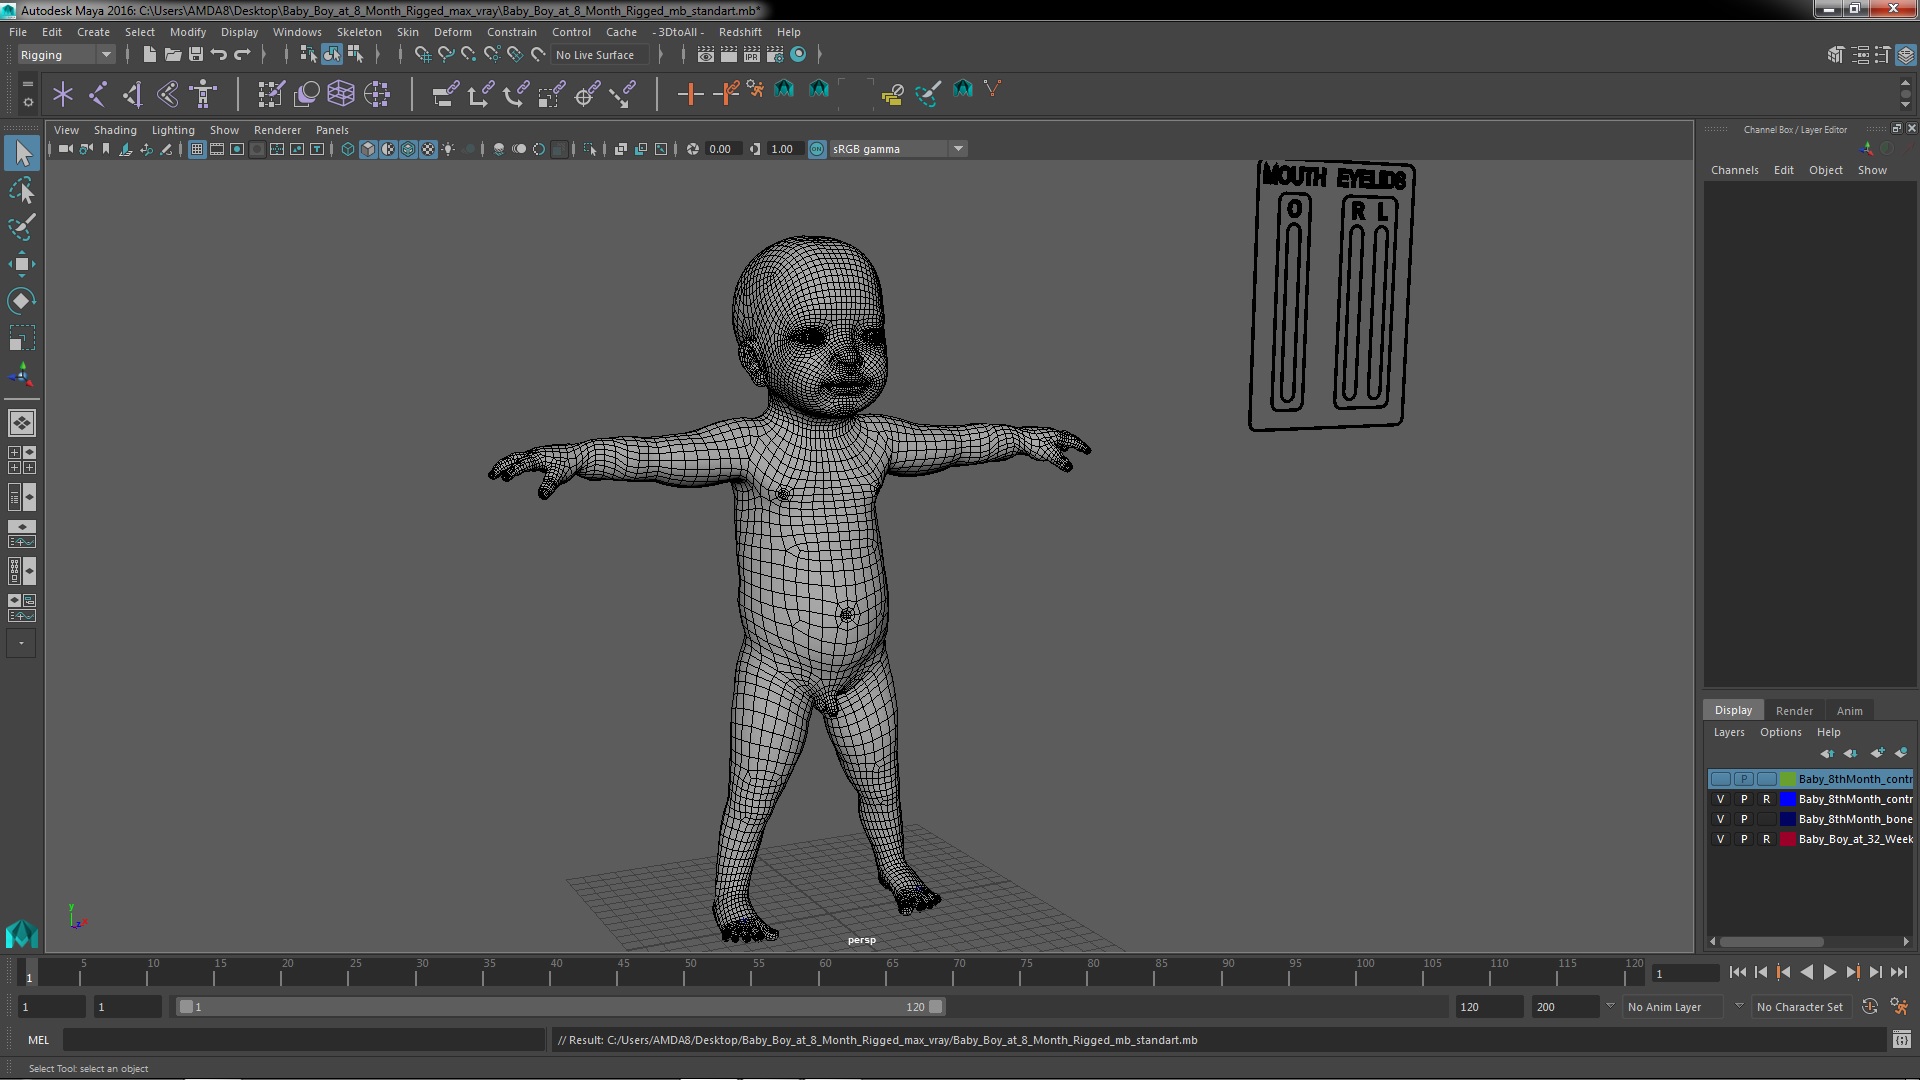Open the Redshift menu

click(739, 32)
